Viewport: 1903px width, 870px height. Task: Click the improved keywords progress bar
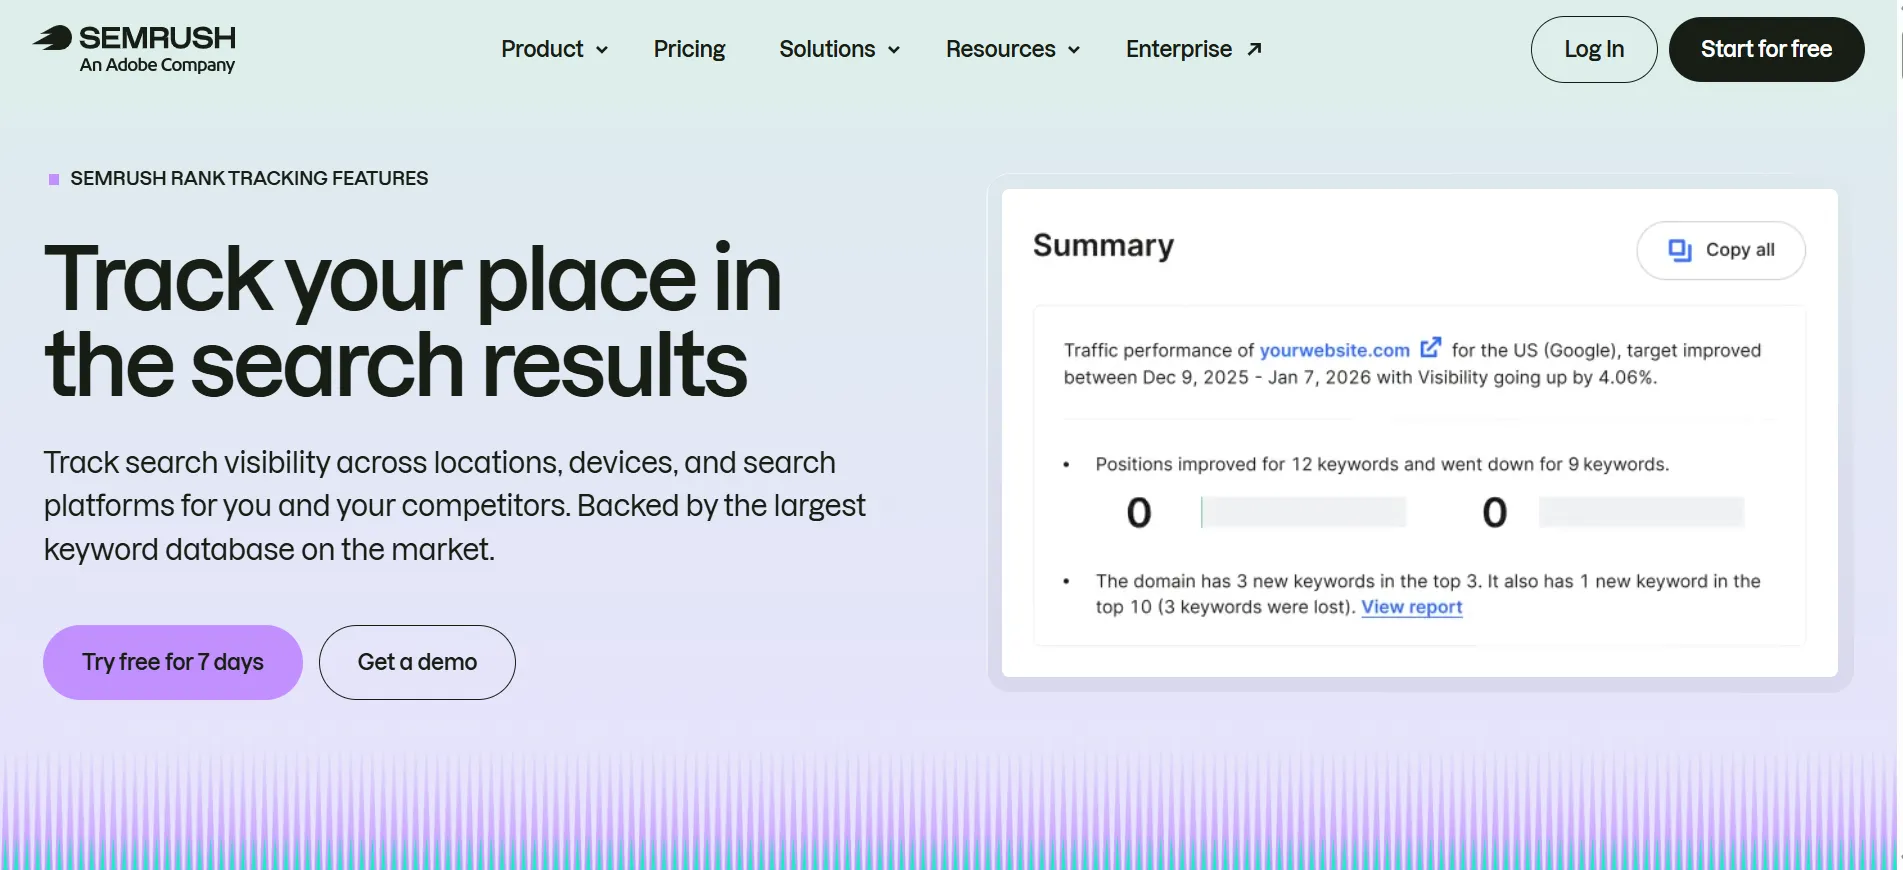coord(1304,512)
